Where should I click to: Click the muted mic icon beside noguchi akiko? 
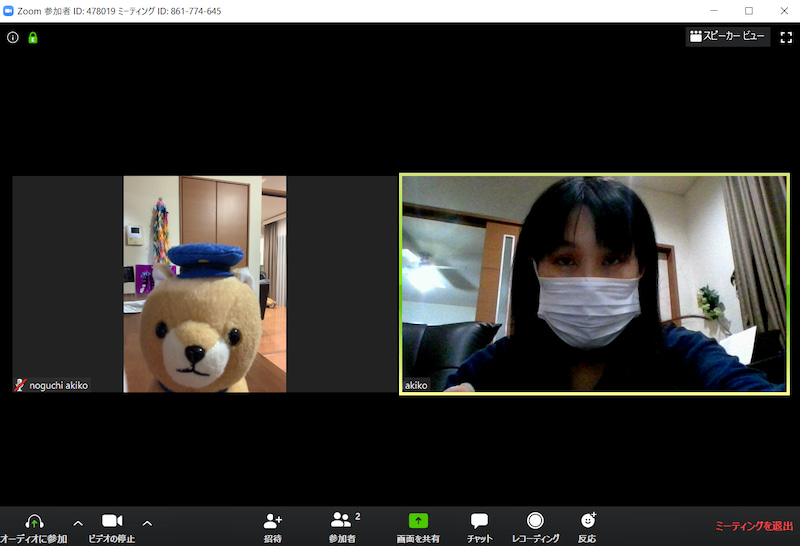click(x=20, y=385)
